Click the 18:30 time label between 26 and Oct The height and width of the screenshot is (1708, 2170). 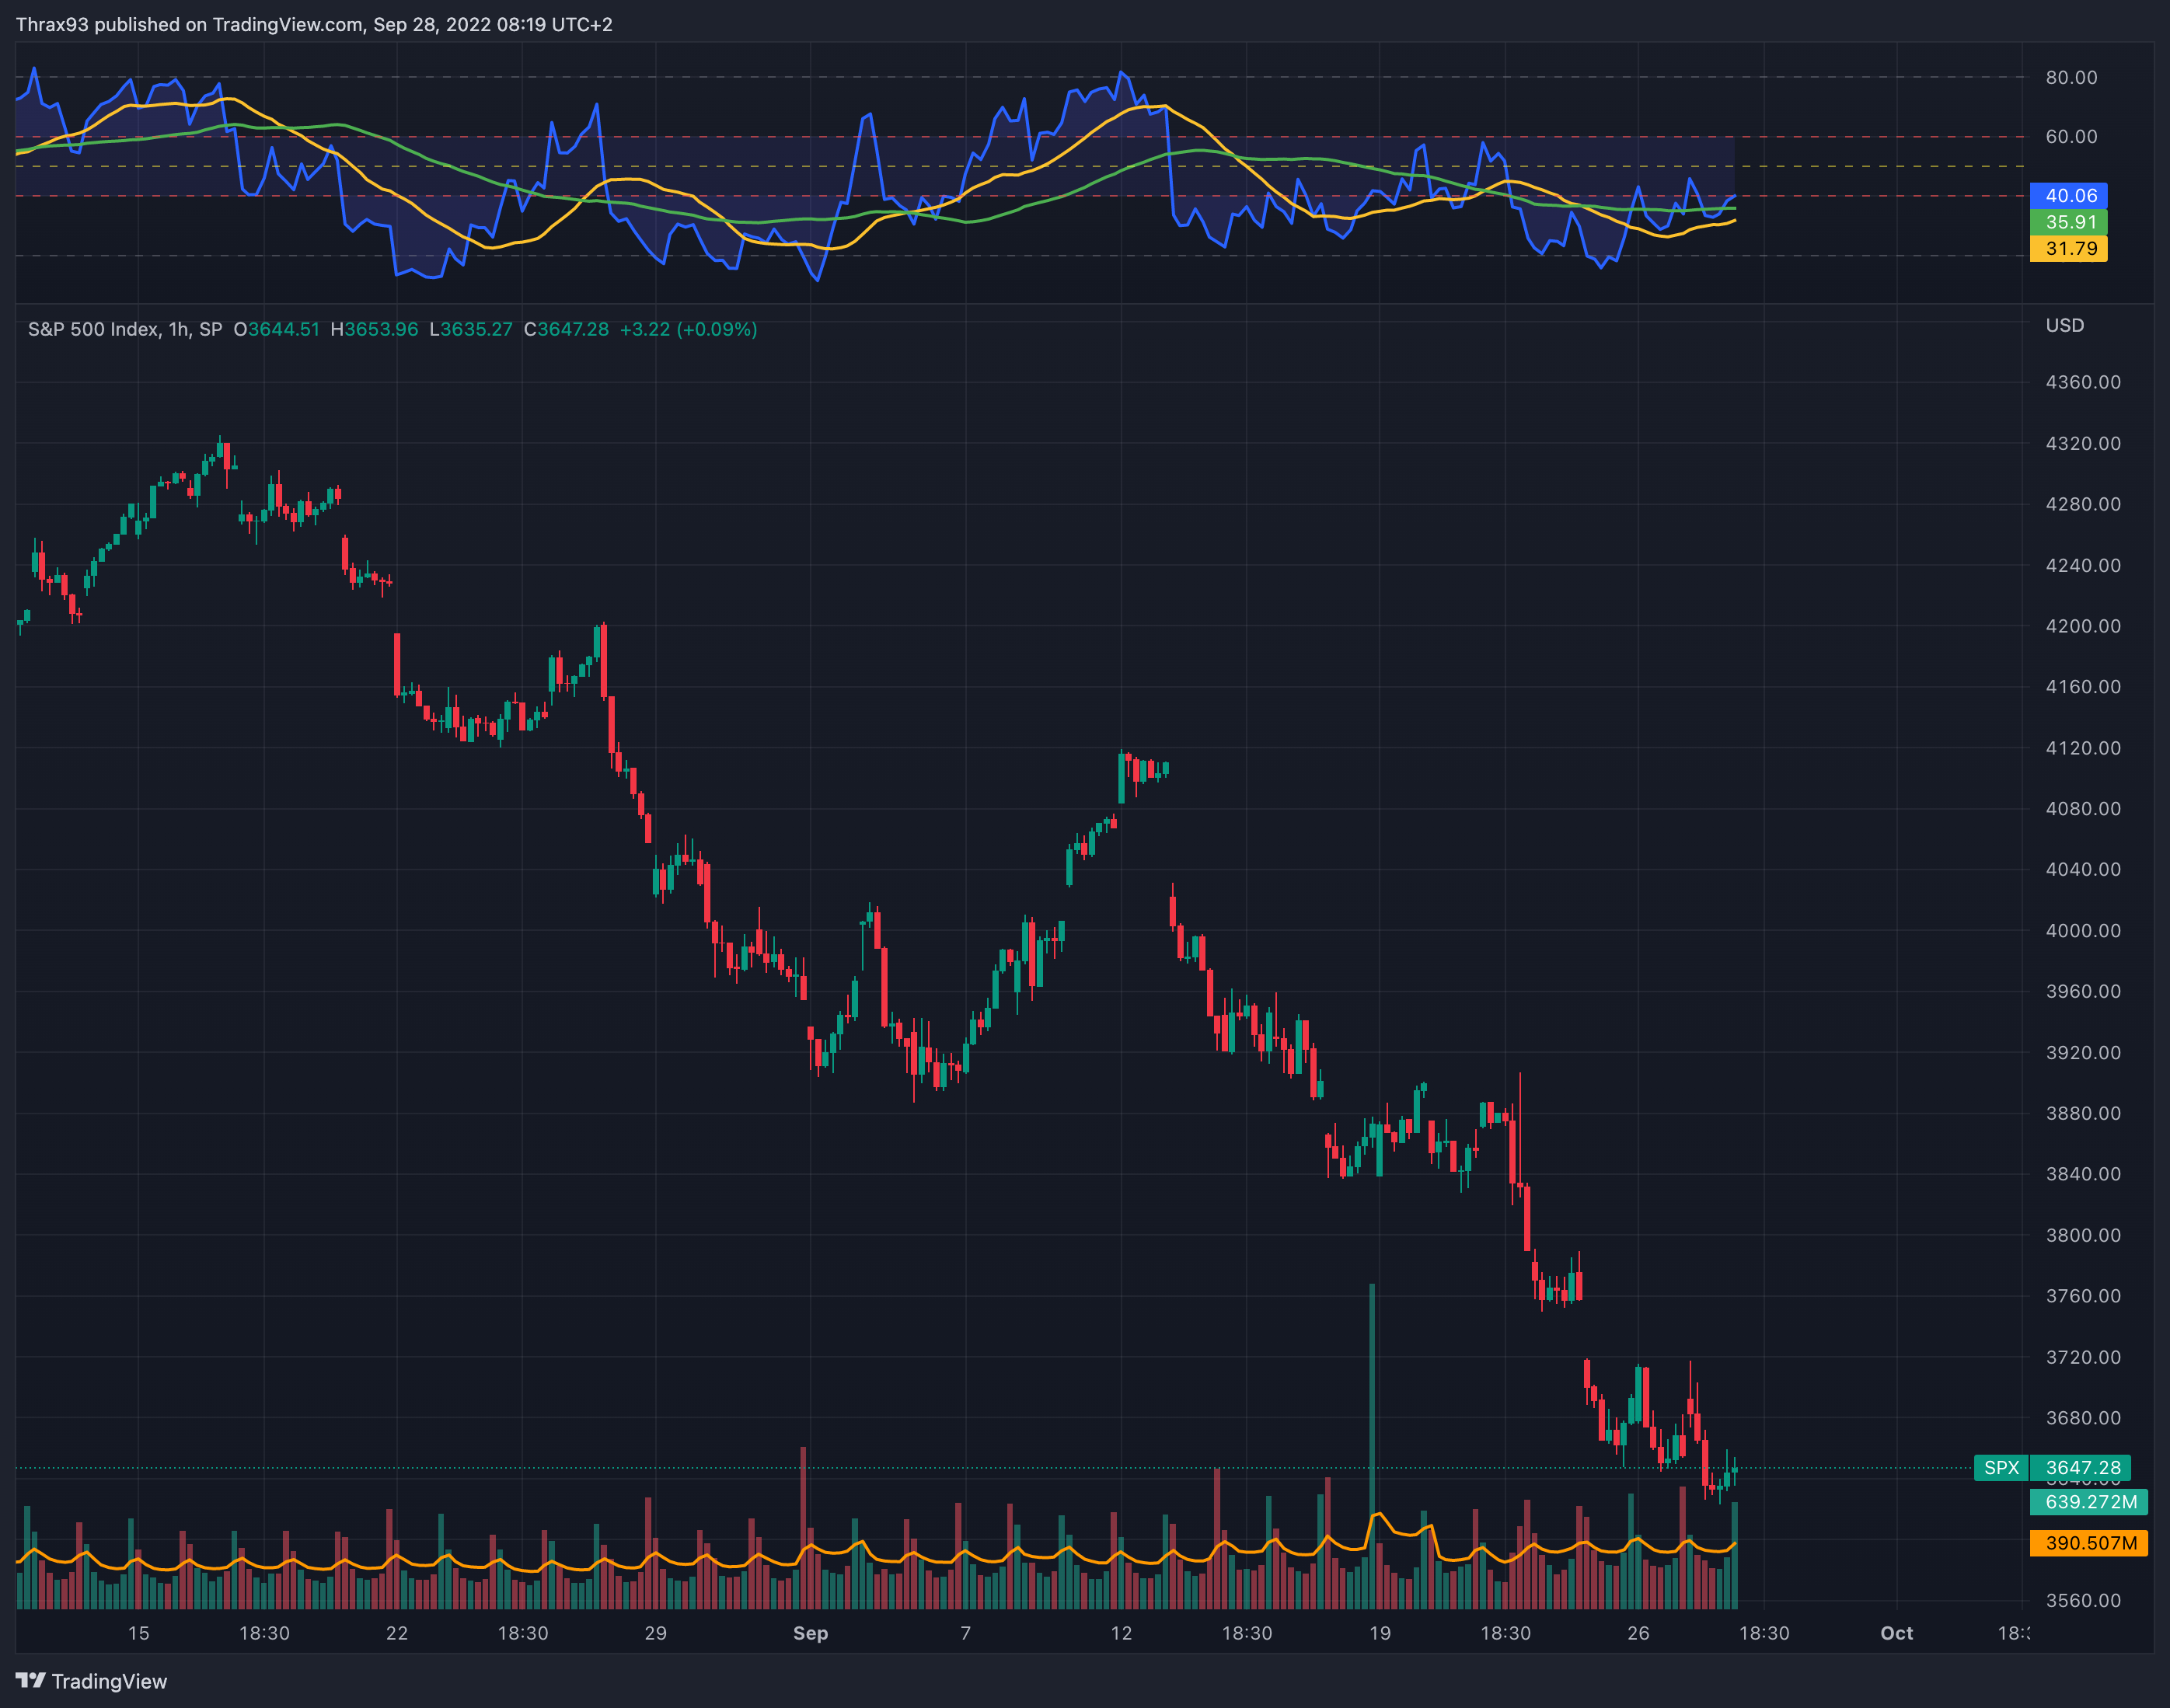click(1764, 1633)
